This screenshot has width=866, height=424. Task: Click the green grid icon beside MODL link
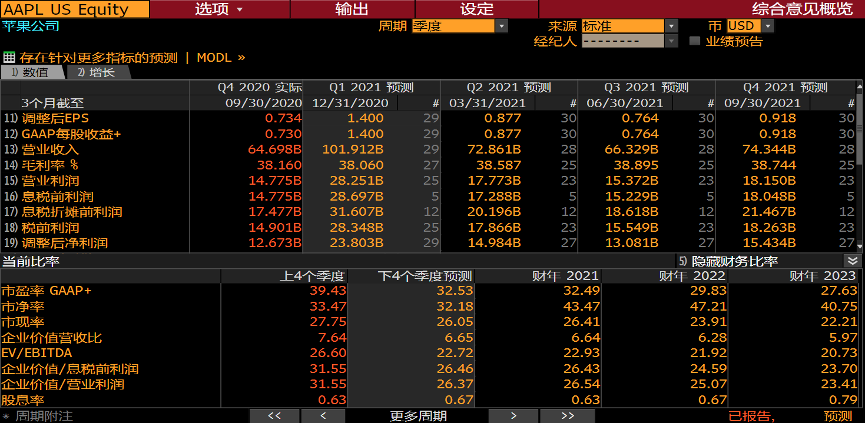(x=8, y=57)
